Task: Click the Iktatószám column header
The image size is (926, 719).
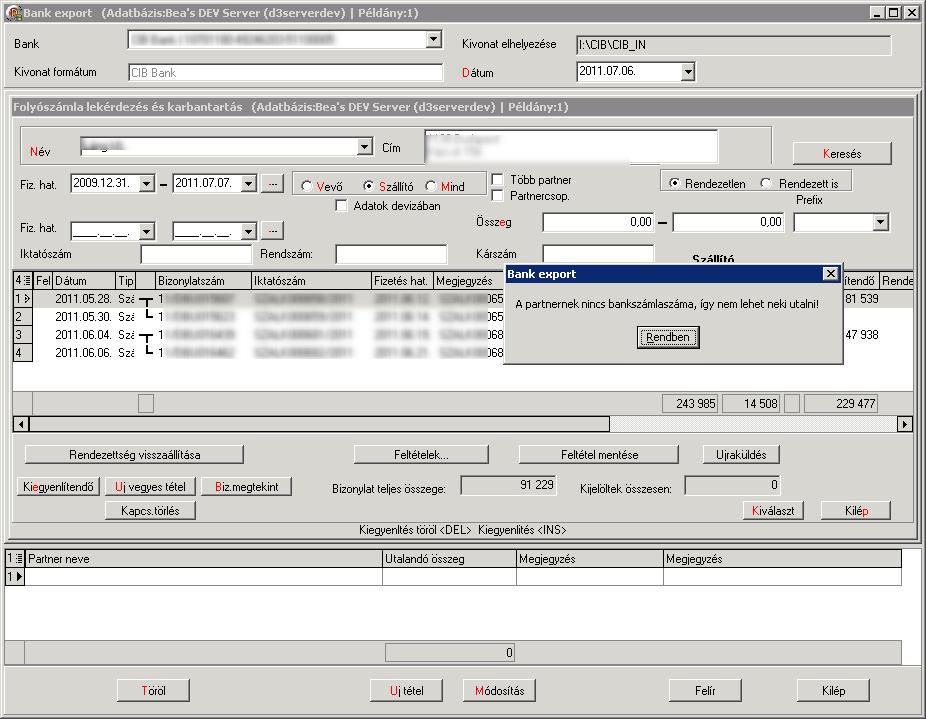Action: (312, 281)
